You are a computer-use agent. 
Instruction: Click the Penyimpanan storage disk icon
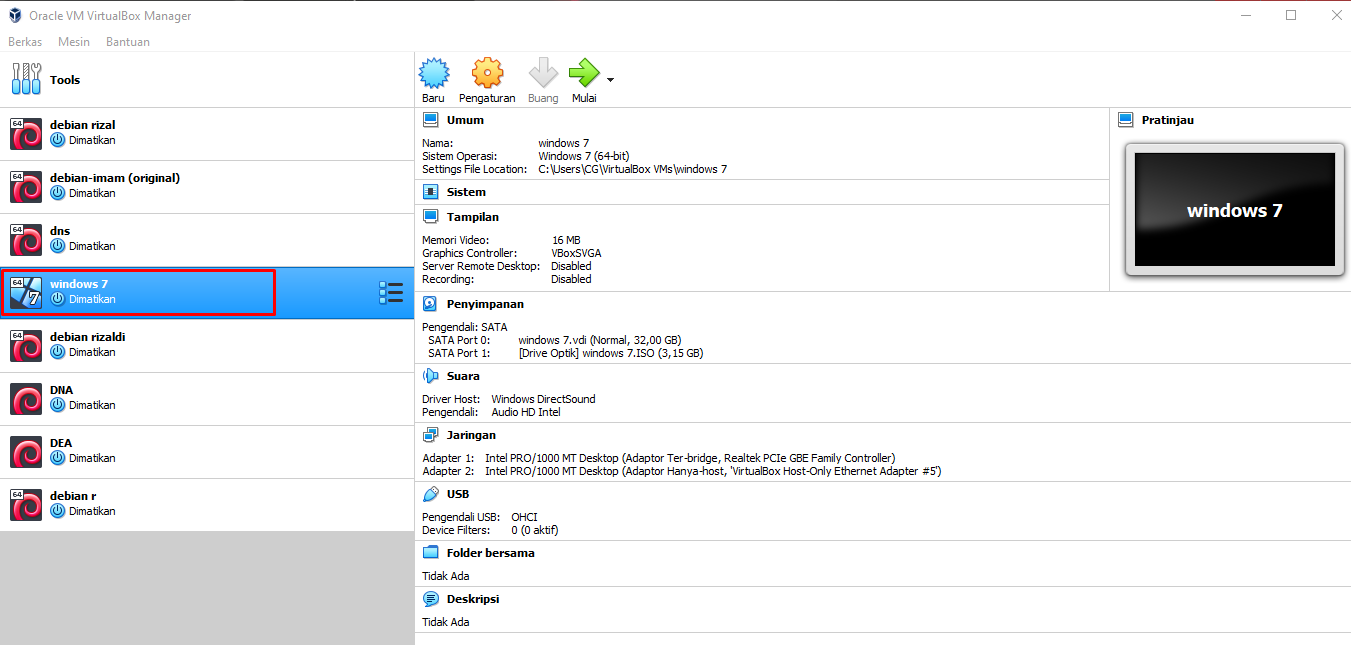pyautogui.click(x=430, y=304)
